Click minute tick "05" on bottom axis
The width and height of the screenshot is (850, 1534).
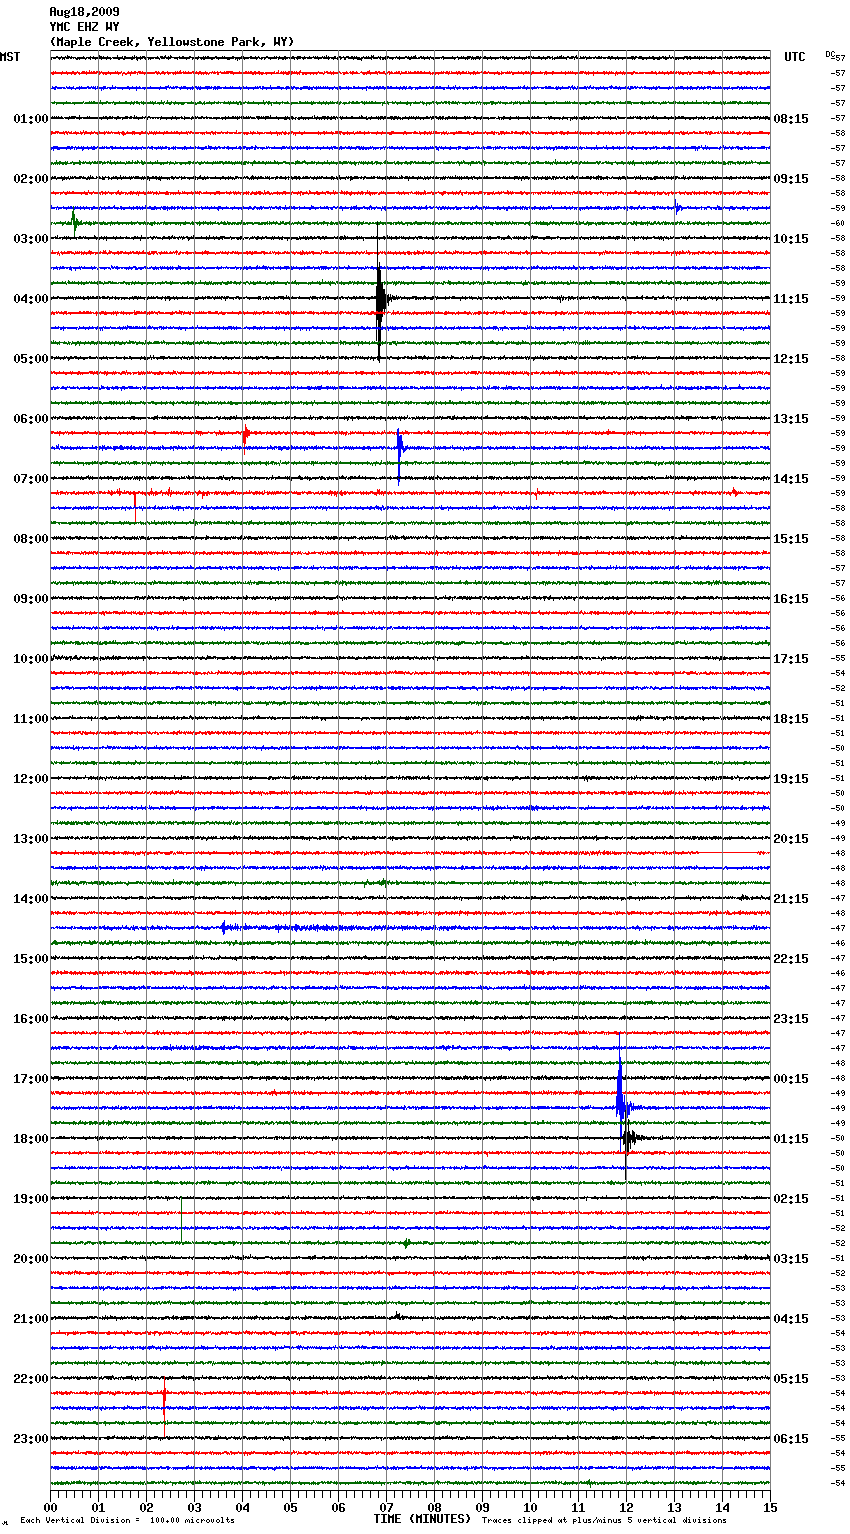291,1507
